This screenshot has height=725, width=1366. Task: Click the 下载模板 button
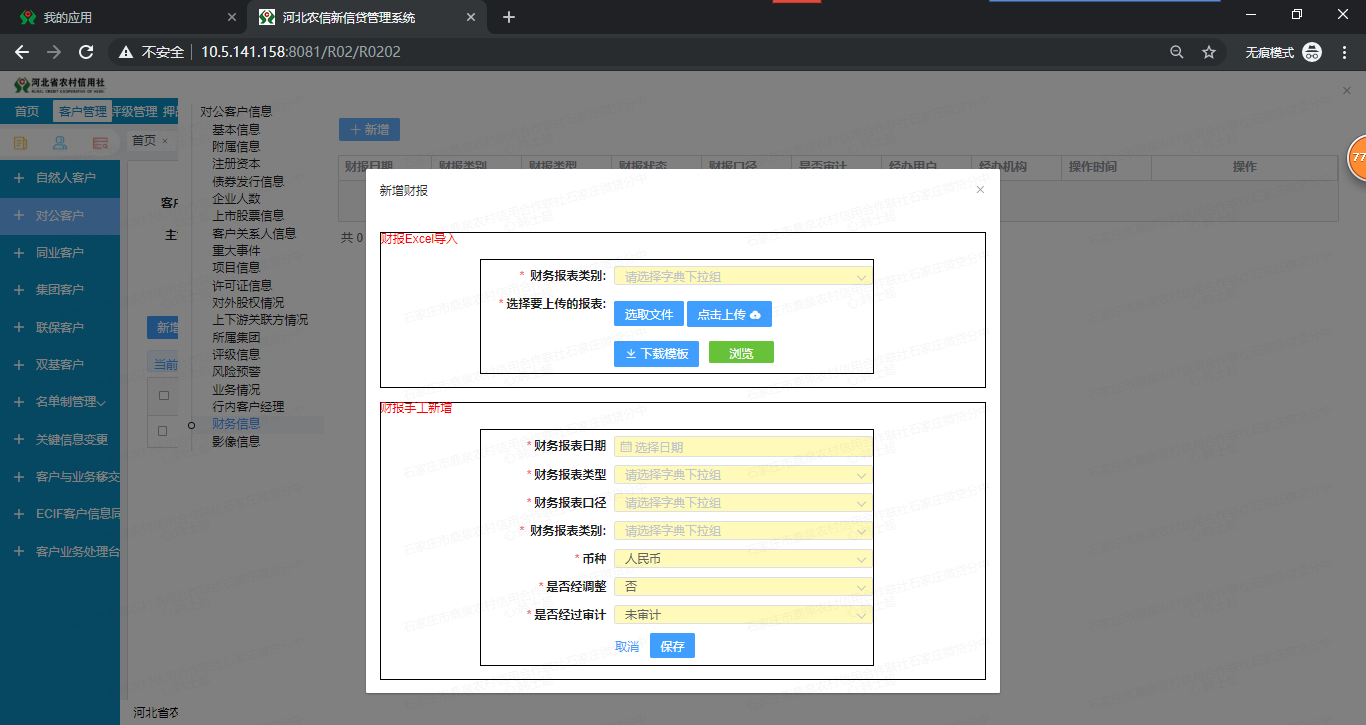click(656, 353)
